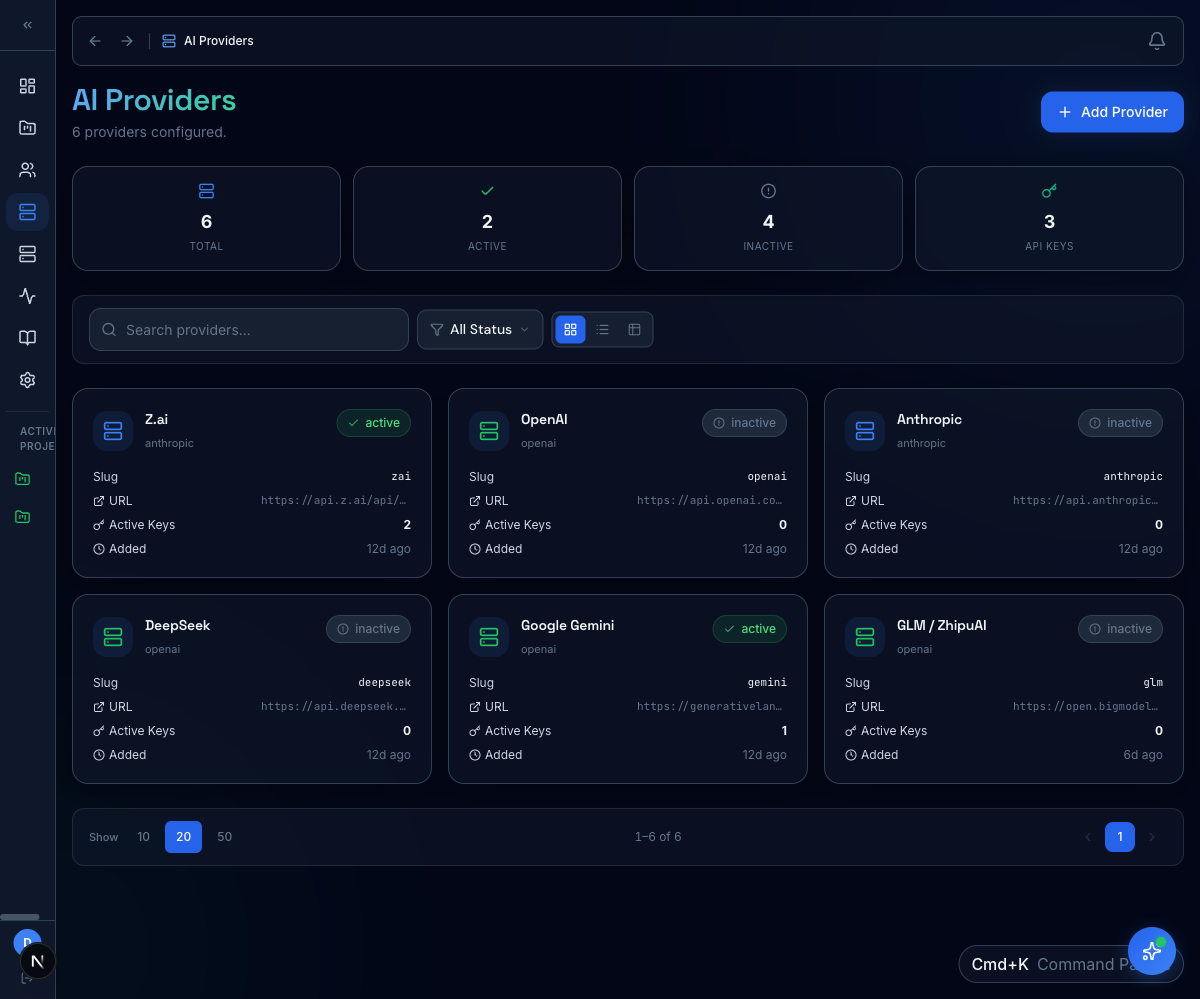Go to page 1
Screen dimensions: 1200x999
[x=1120, y=837]
